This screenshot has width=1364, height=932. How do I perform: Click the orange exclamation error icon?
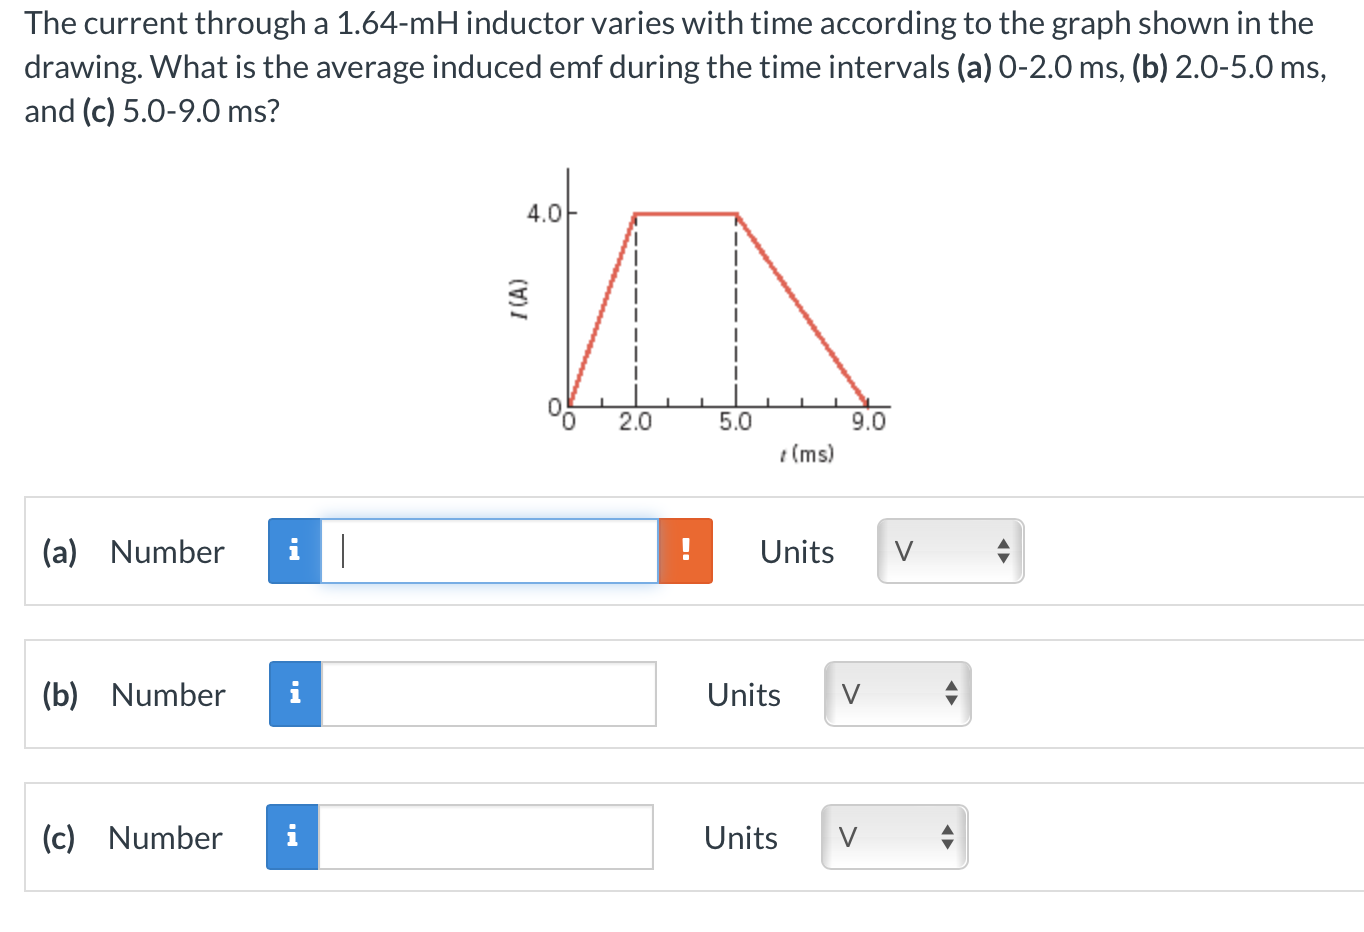pyautogui.click(x=685, y=551)
